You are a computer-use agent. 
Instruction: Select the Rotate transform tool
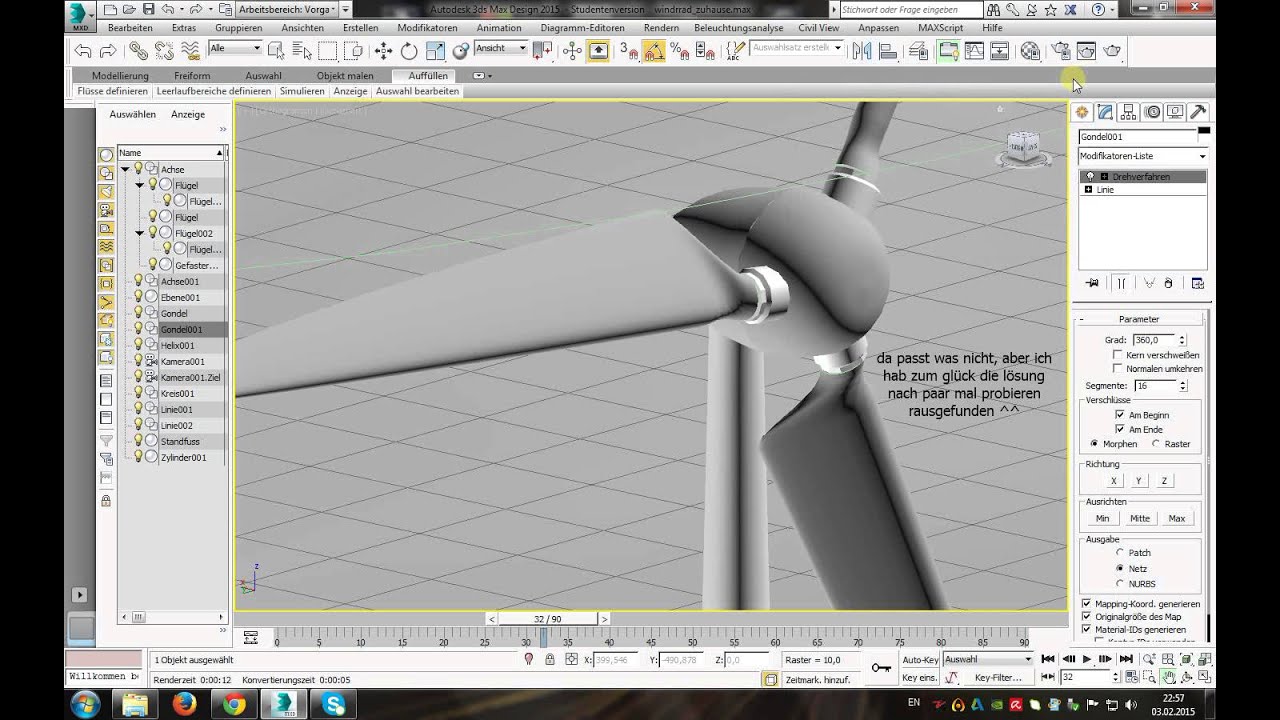(x=409, y=51)
